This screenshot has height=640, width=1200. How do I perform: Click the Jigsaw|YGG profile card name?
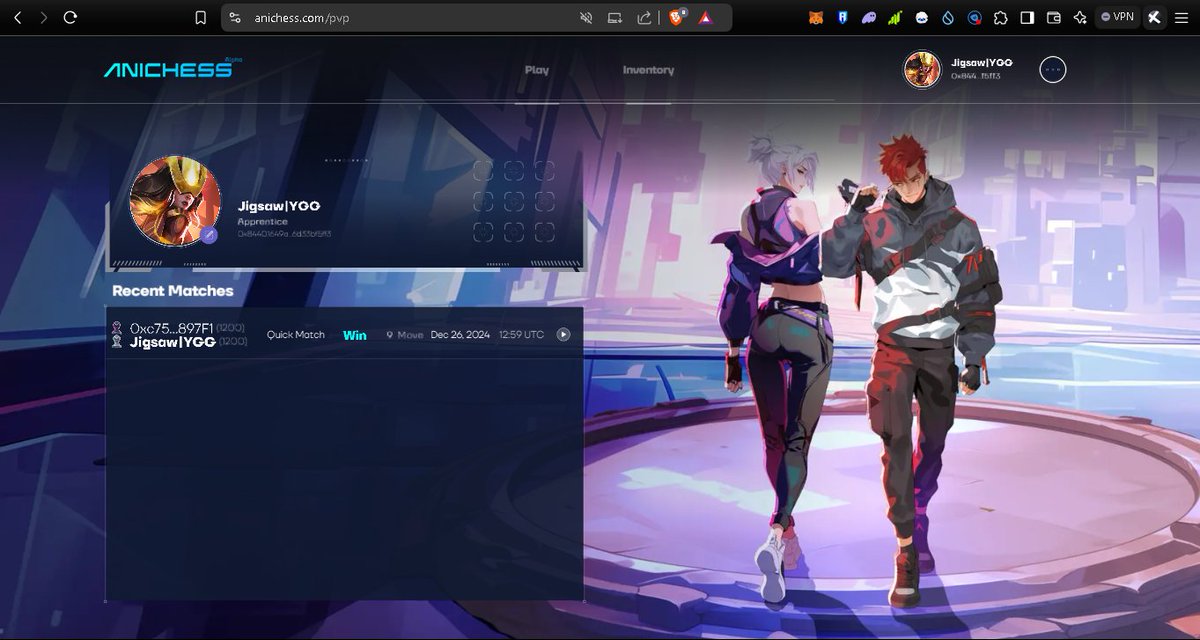click(x=278, y=206)
